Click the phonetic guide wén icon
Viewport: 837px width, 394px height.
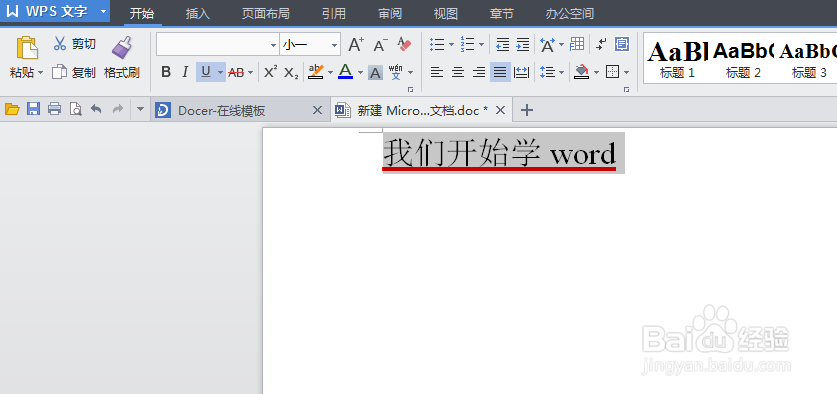396,72
